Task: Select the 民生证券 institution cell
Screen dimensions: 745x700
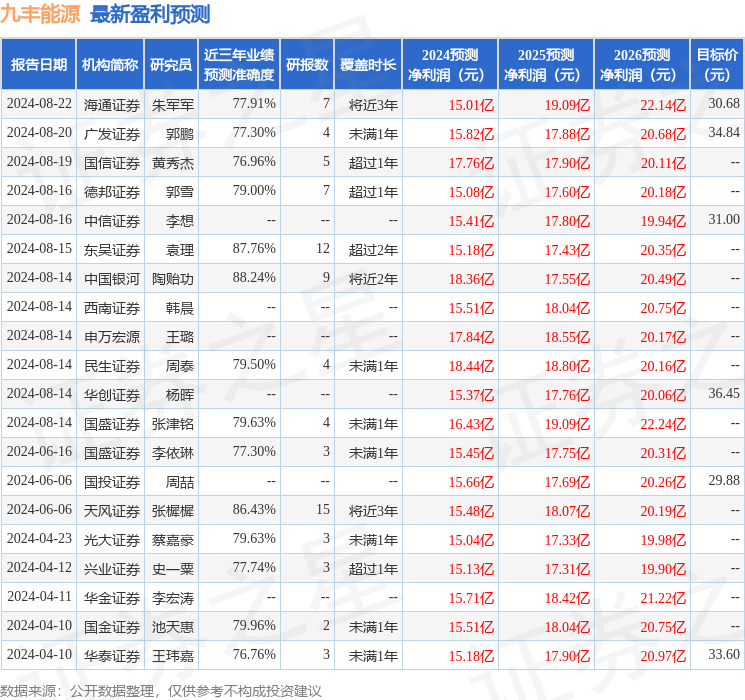Action: tap(112, 366)
